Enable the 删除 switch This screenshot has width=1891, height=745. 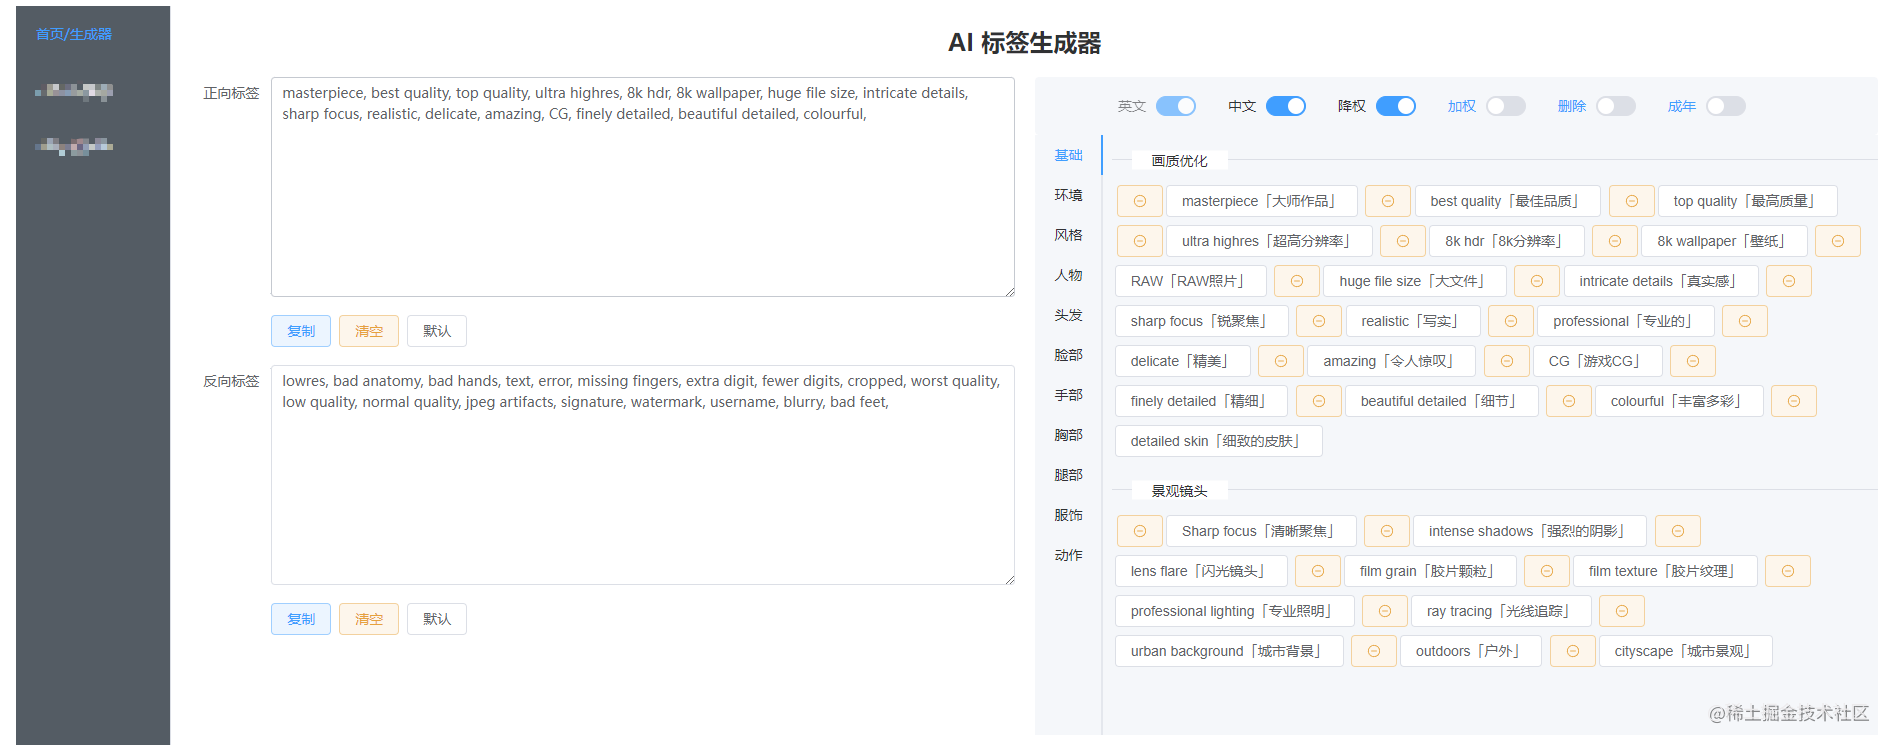tap(1616, 106)
